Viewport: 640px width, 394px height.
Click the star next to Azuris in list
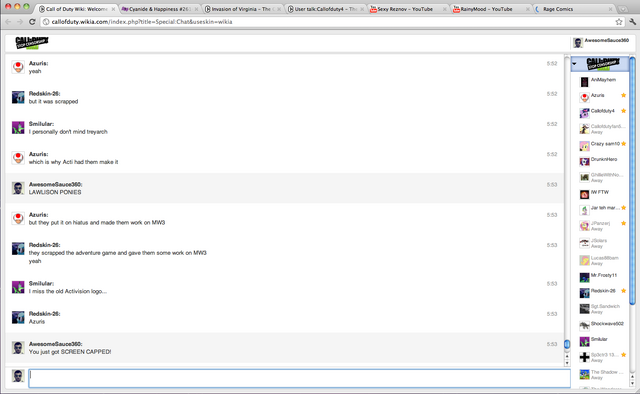point(623,95)
